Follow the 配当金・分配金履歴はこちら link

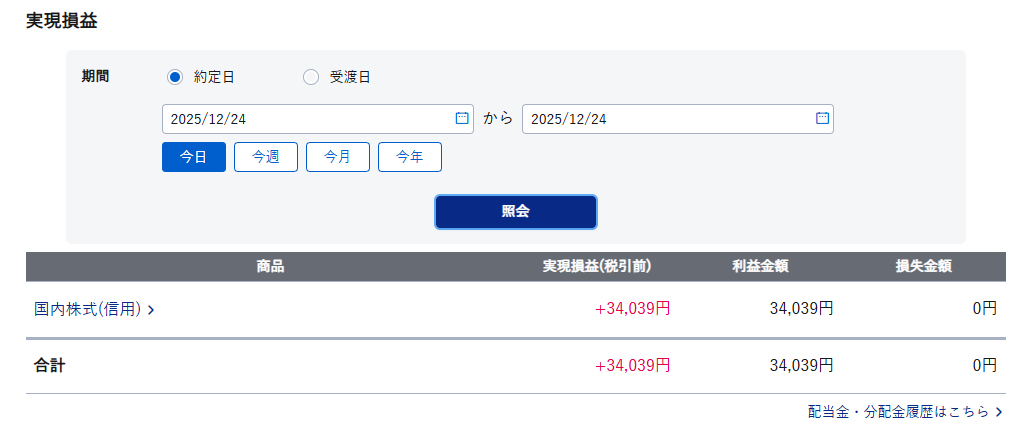pyautogui.click(x=898, y=412)
